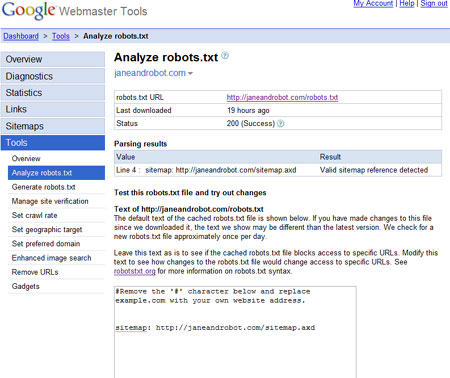Screen dimensions: 450x378
Task: Click the 'Last downloaded' label
Action: [144, 110]
